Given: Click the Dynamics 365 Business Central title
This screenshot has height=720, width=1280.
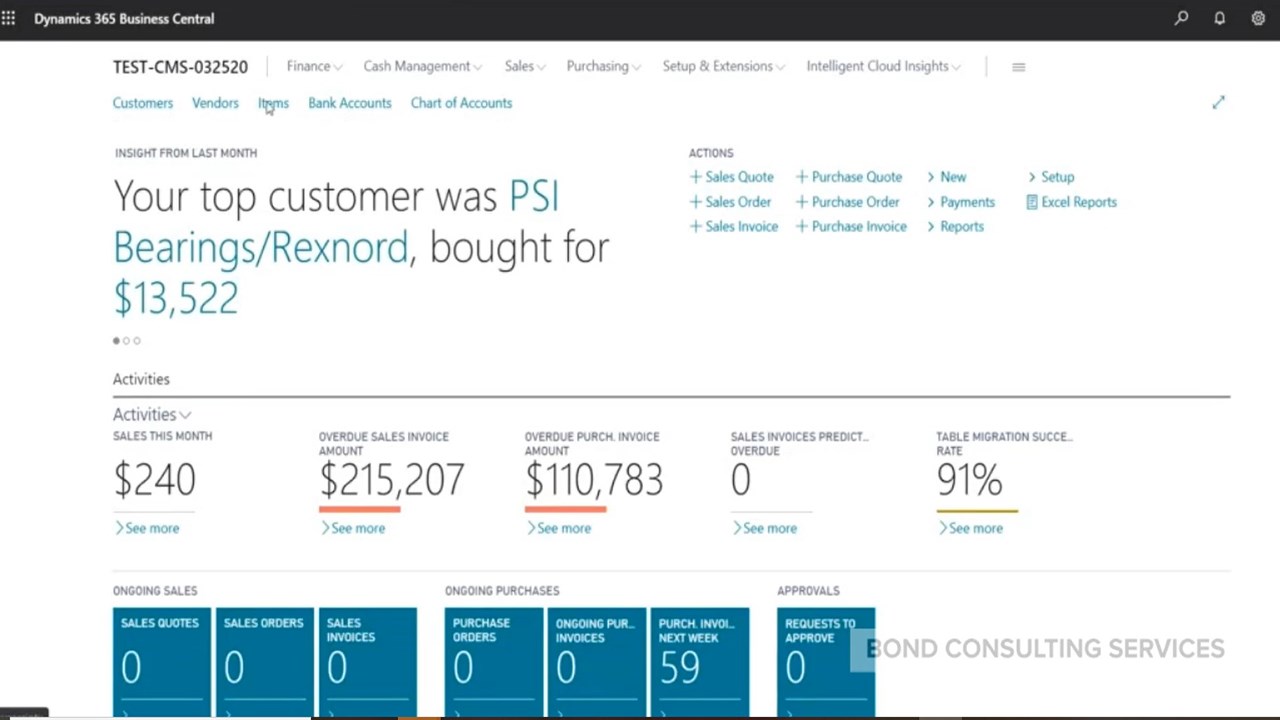Looking at the screenshot, I should coord(124,18).
